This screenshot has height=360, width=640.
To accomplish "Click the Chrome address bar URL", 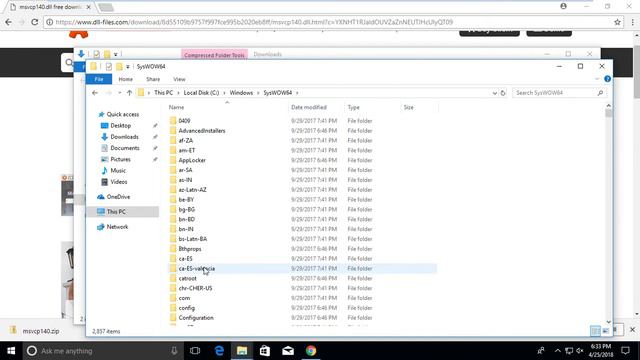I will click(254, 22).
